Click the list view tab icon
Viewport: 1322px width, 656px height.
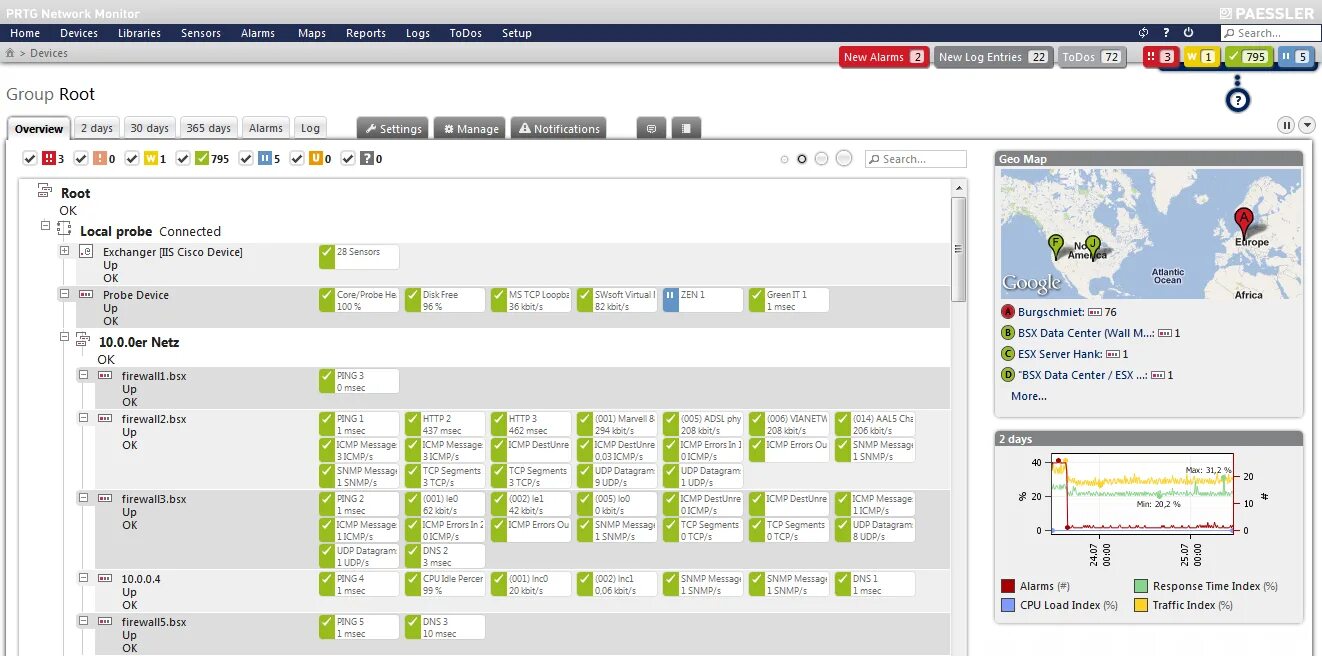685,128
